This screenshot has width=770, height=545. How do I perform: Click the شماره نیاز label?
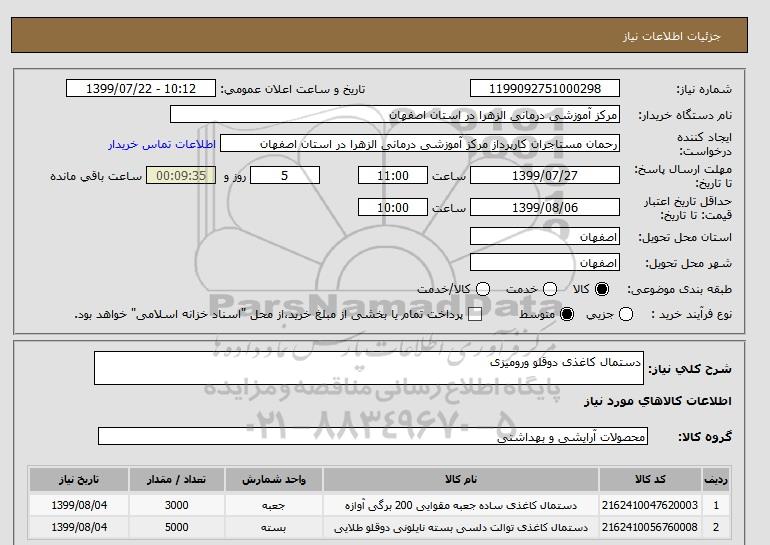click(704, 89)
